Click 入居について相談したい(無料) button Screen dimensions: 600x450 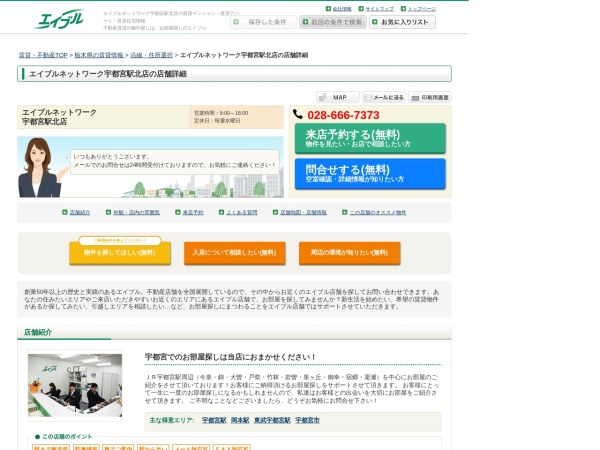pos(235,253)
